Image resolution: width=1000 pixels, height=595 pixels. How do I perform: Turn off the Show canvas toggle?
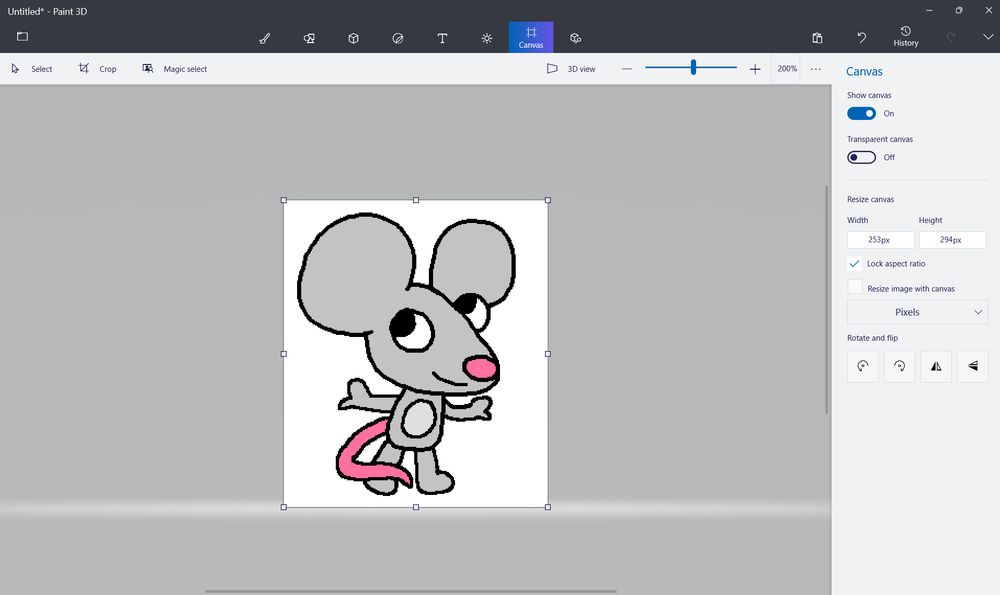pos(861,114)
